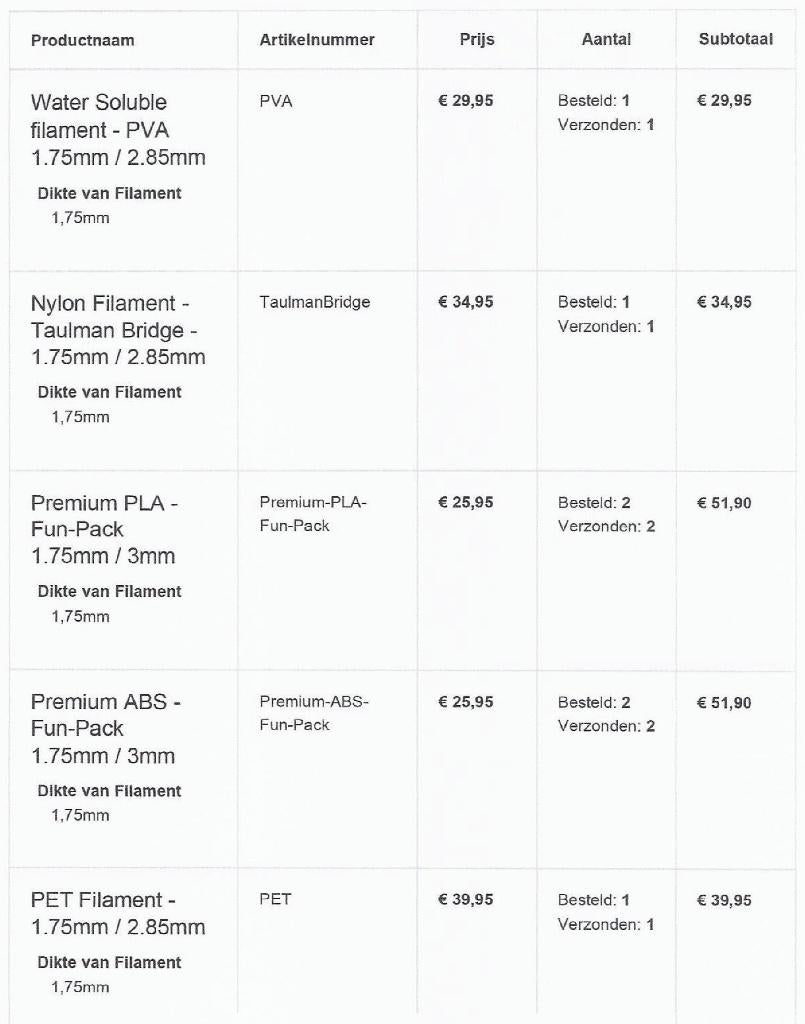
Task: Click the Artikelnummer column header
Action: [x=317, y=40]
